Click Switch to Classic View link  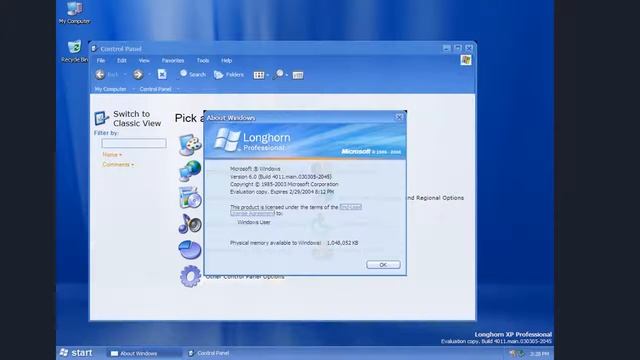(137, 118)
